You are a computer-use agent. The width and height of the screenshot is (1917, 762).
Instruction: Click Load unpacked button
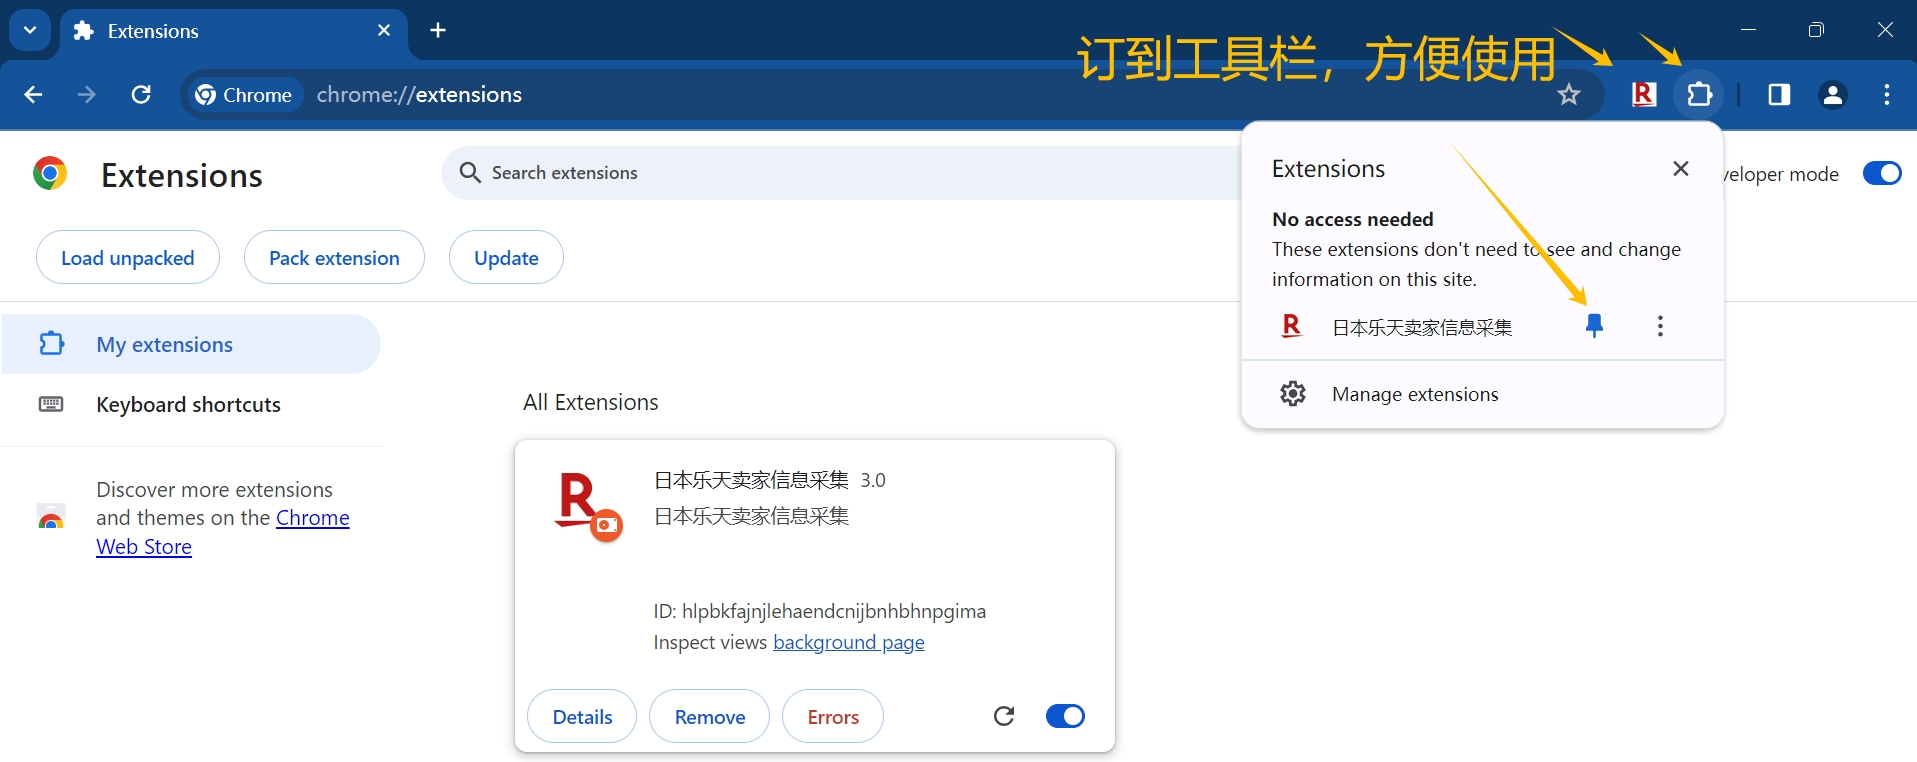click(x=128, y=258)
